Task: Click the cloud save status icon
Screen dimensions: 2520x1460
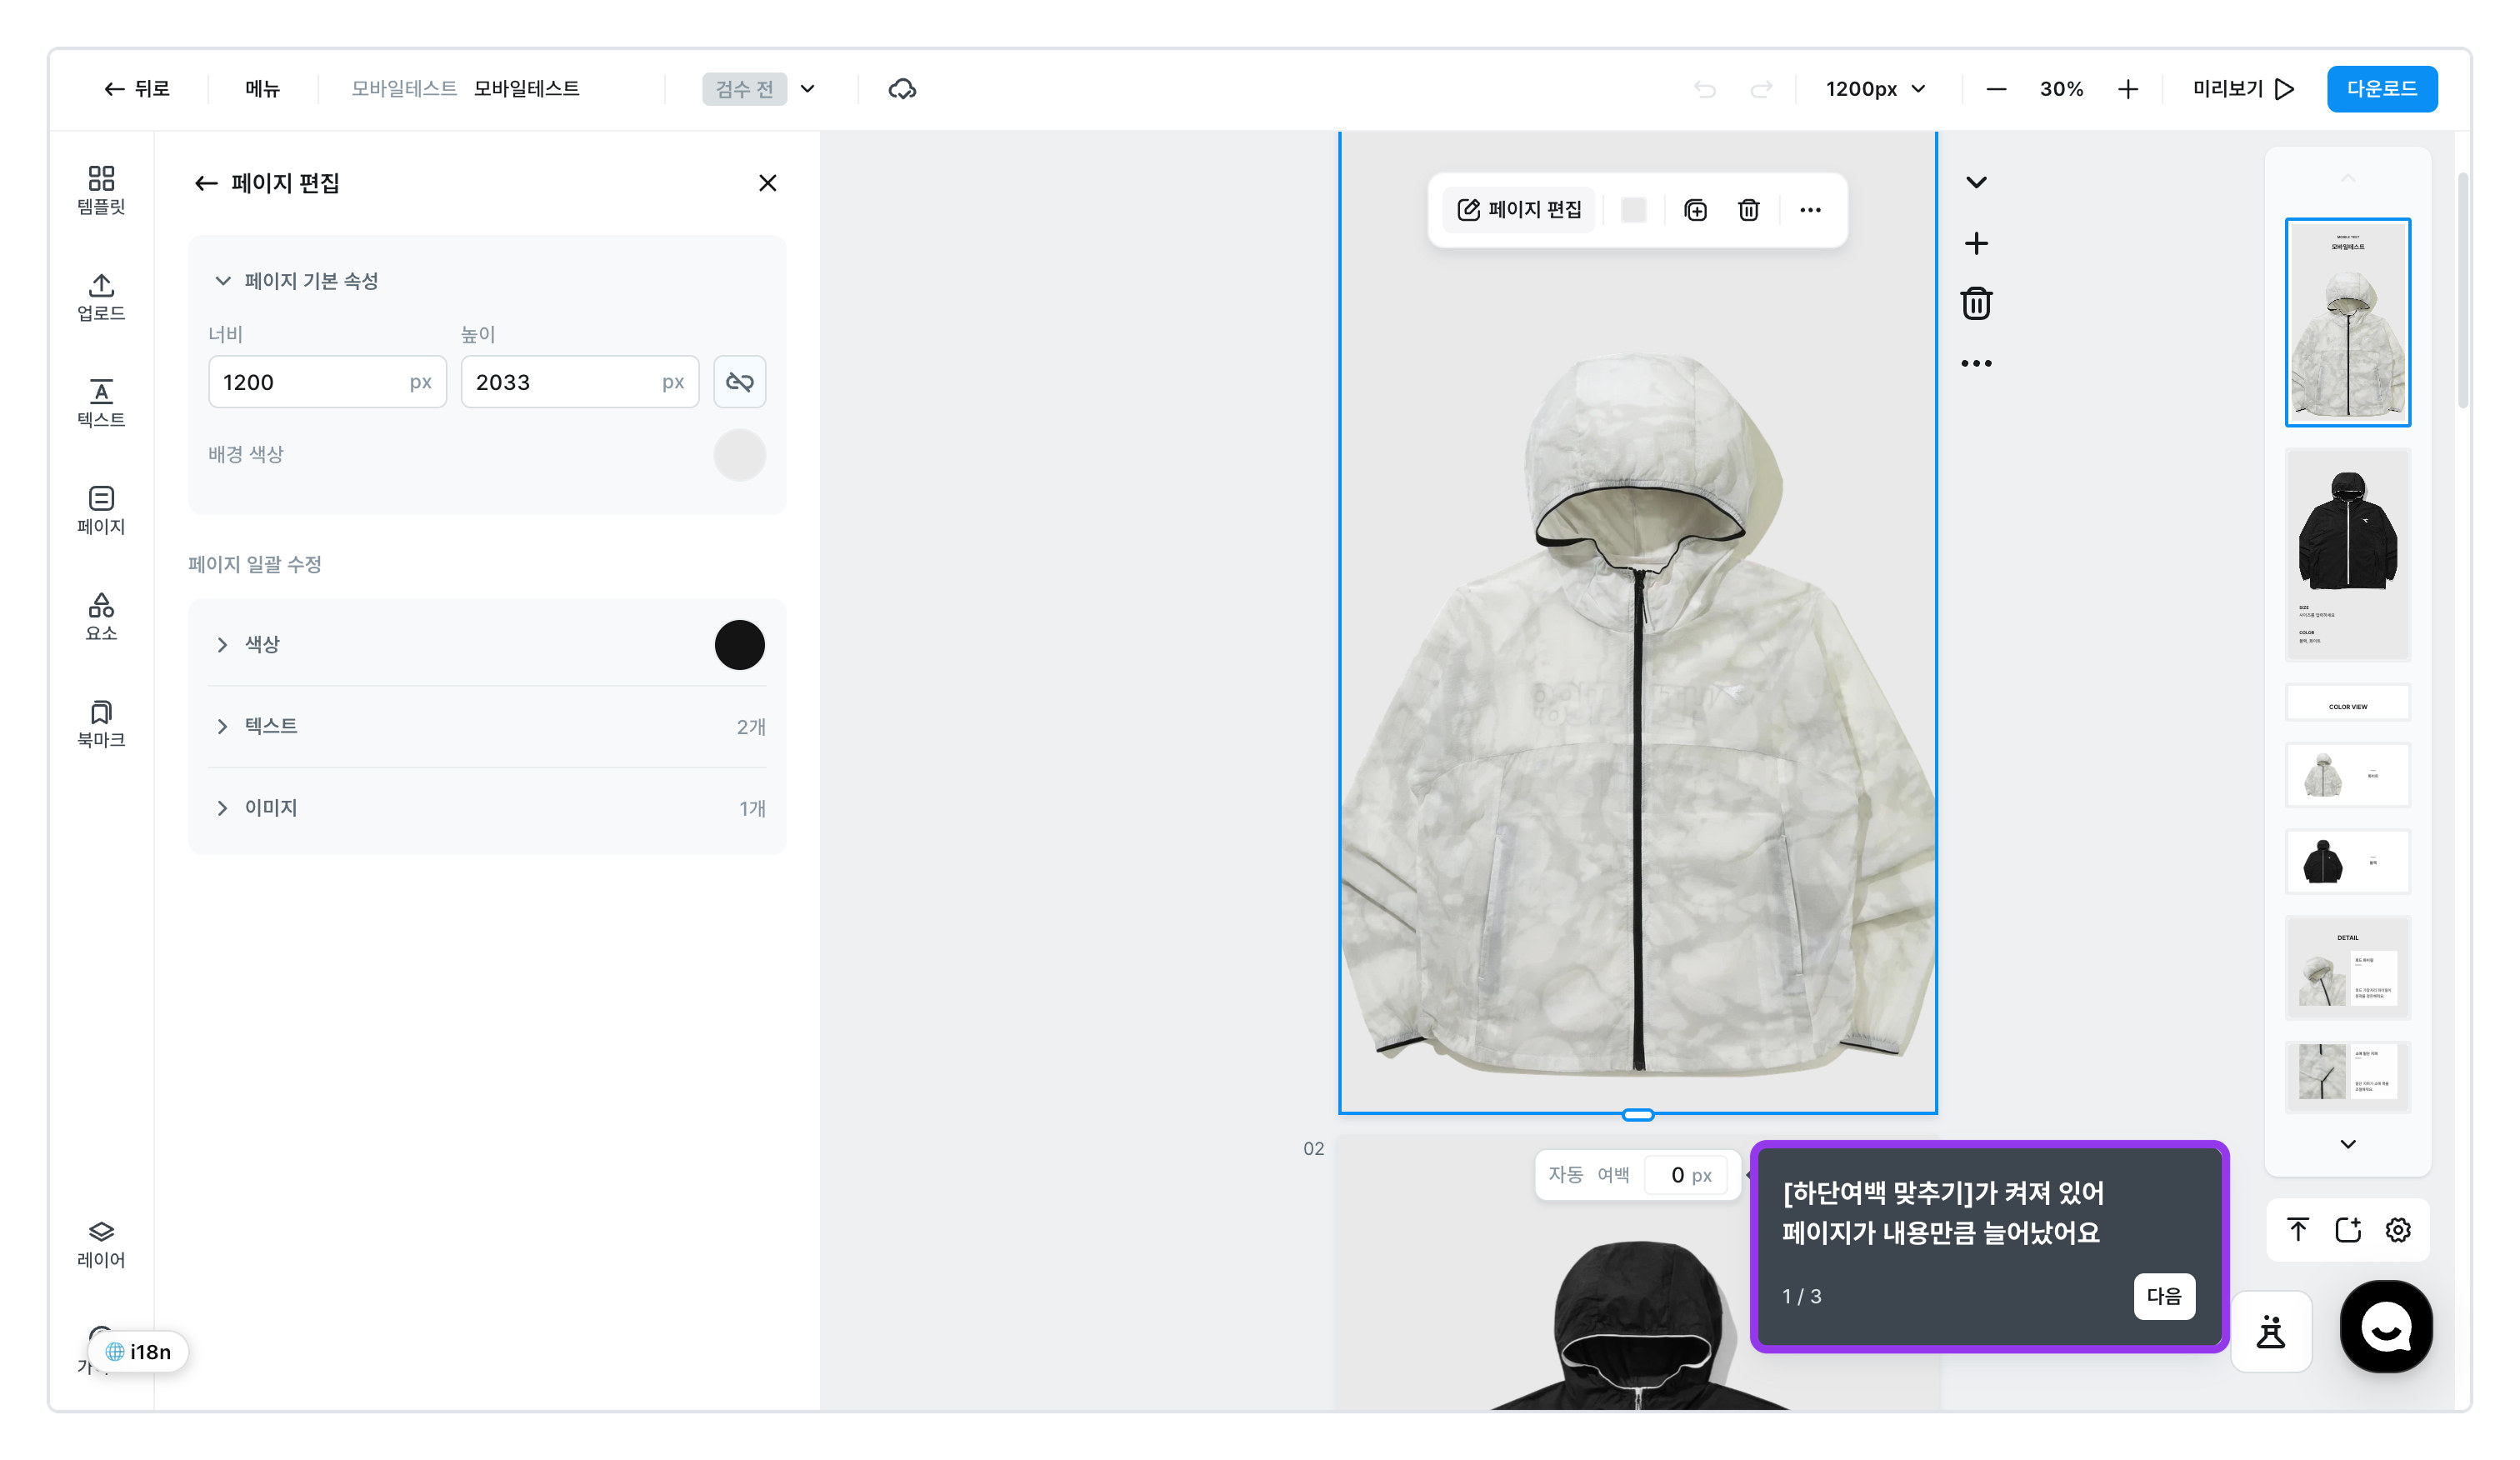Action: click(902, 89)
